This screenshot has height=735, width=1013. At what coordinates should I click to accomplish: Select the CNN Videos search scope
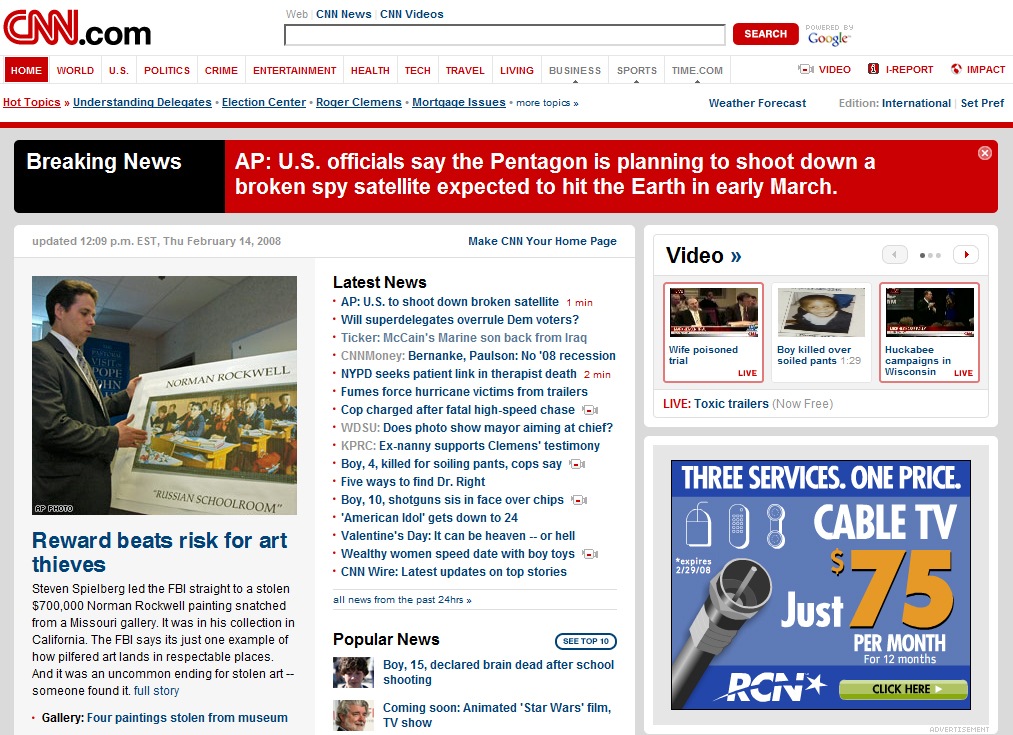point(411,14)
